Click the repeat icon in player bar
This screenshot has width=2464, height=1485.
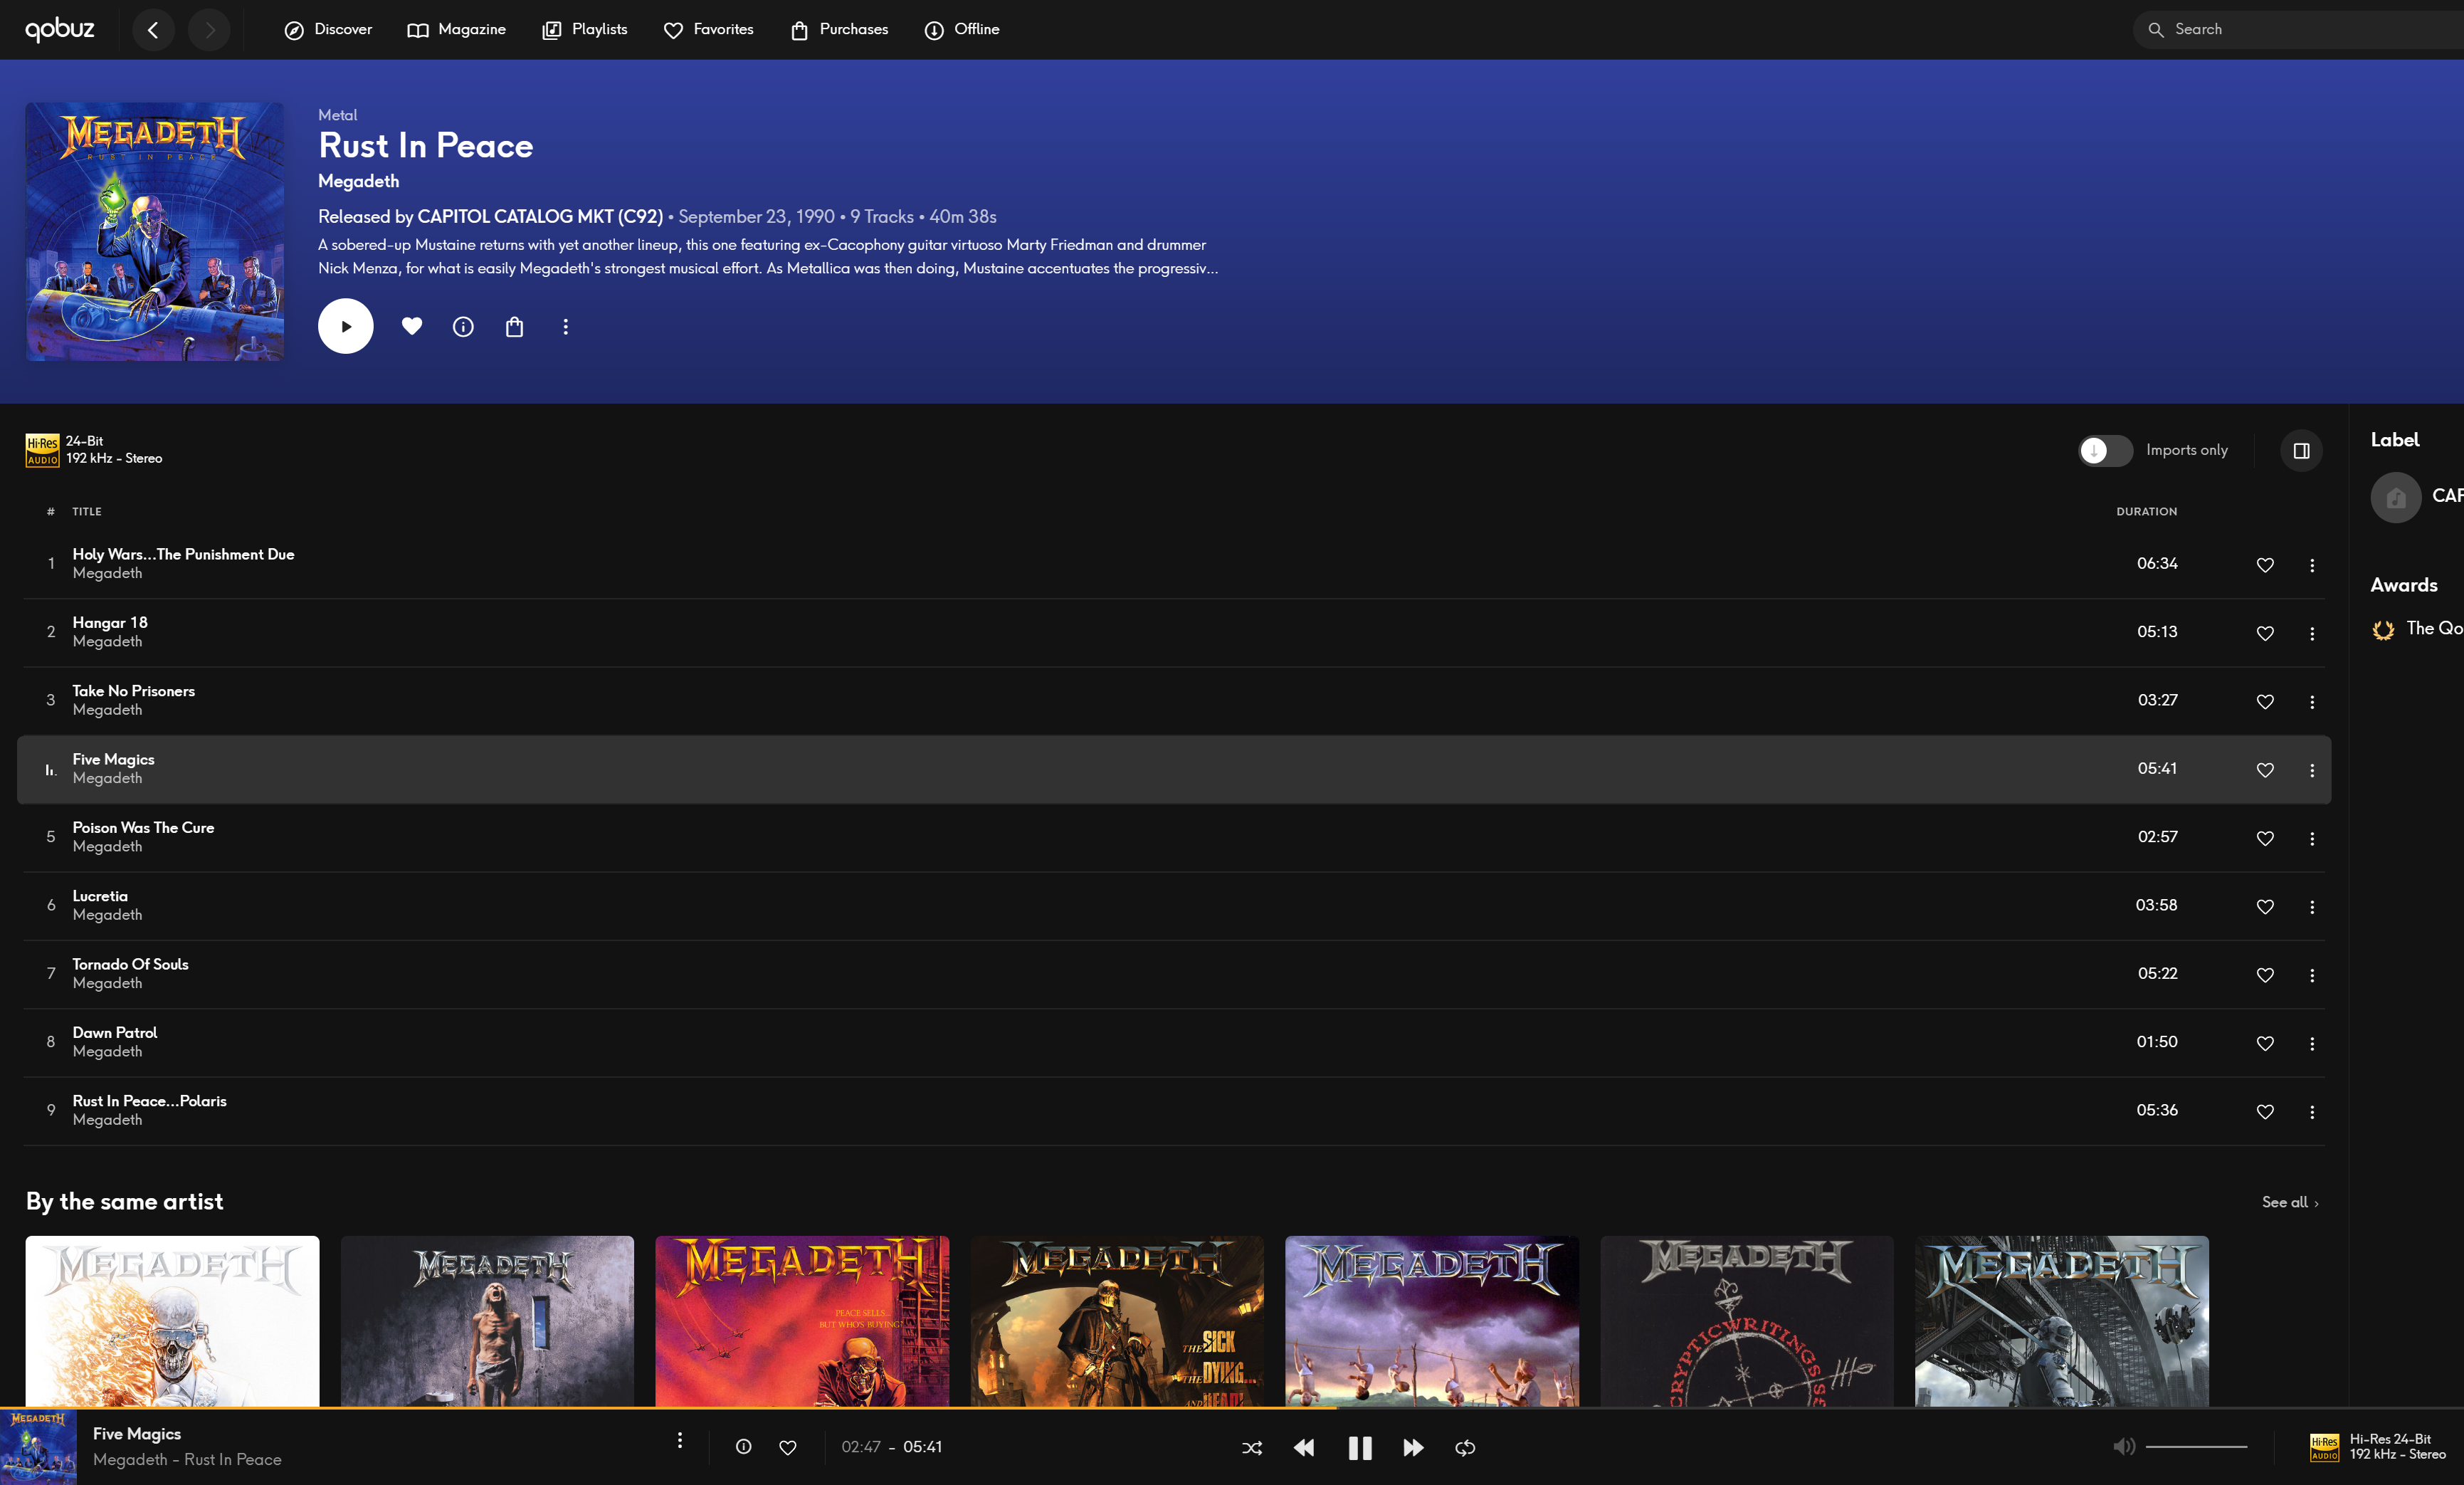[1465, 1447]
